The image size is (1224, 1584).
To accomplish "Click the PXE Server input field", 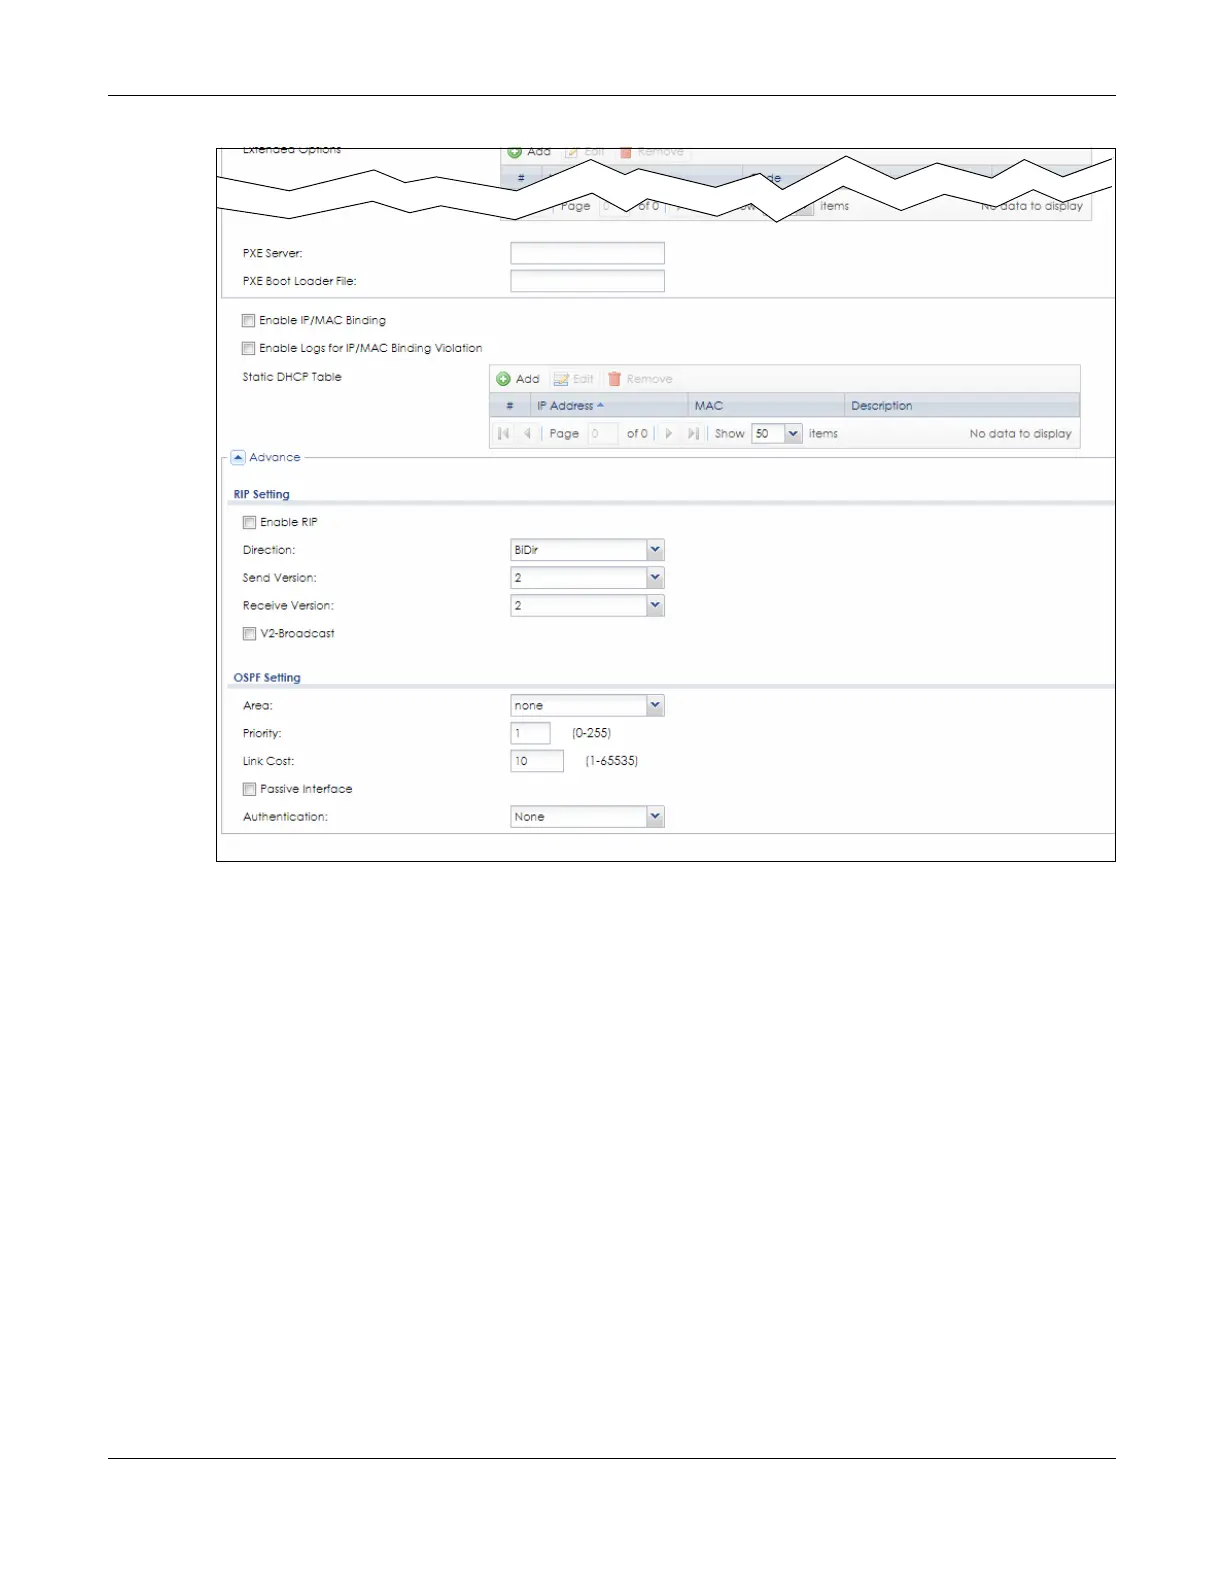I will (587, 253).
